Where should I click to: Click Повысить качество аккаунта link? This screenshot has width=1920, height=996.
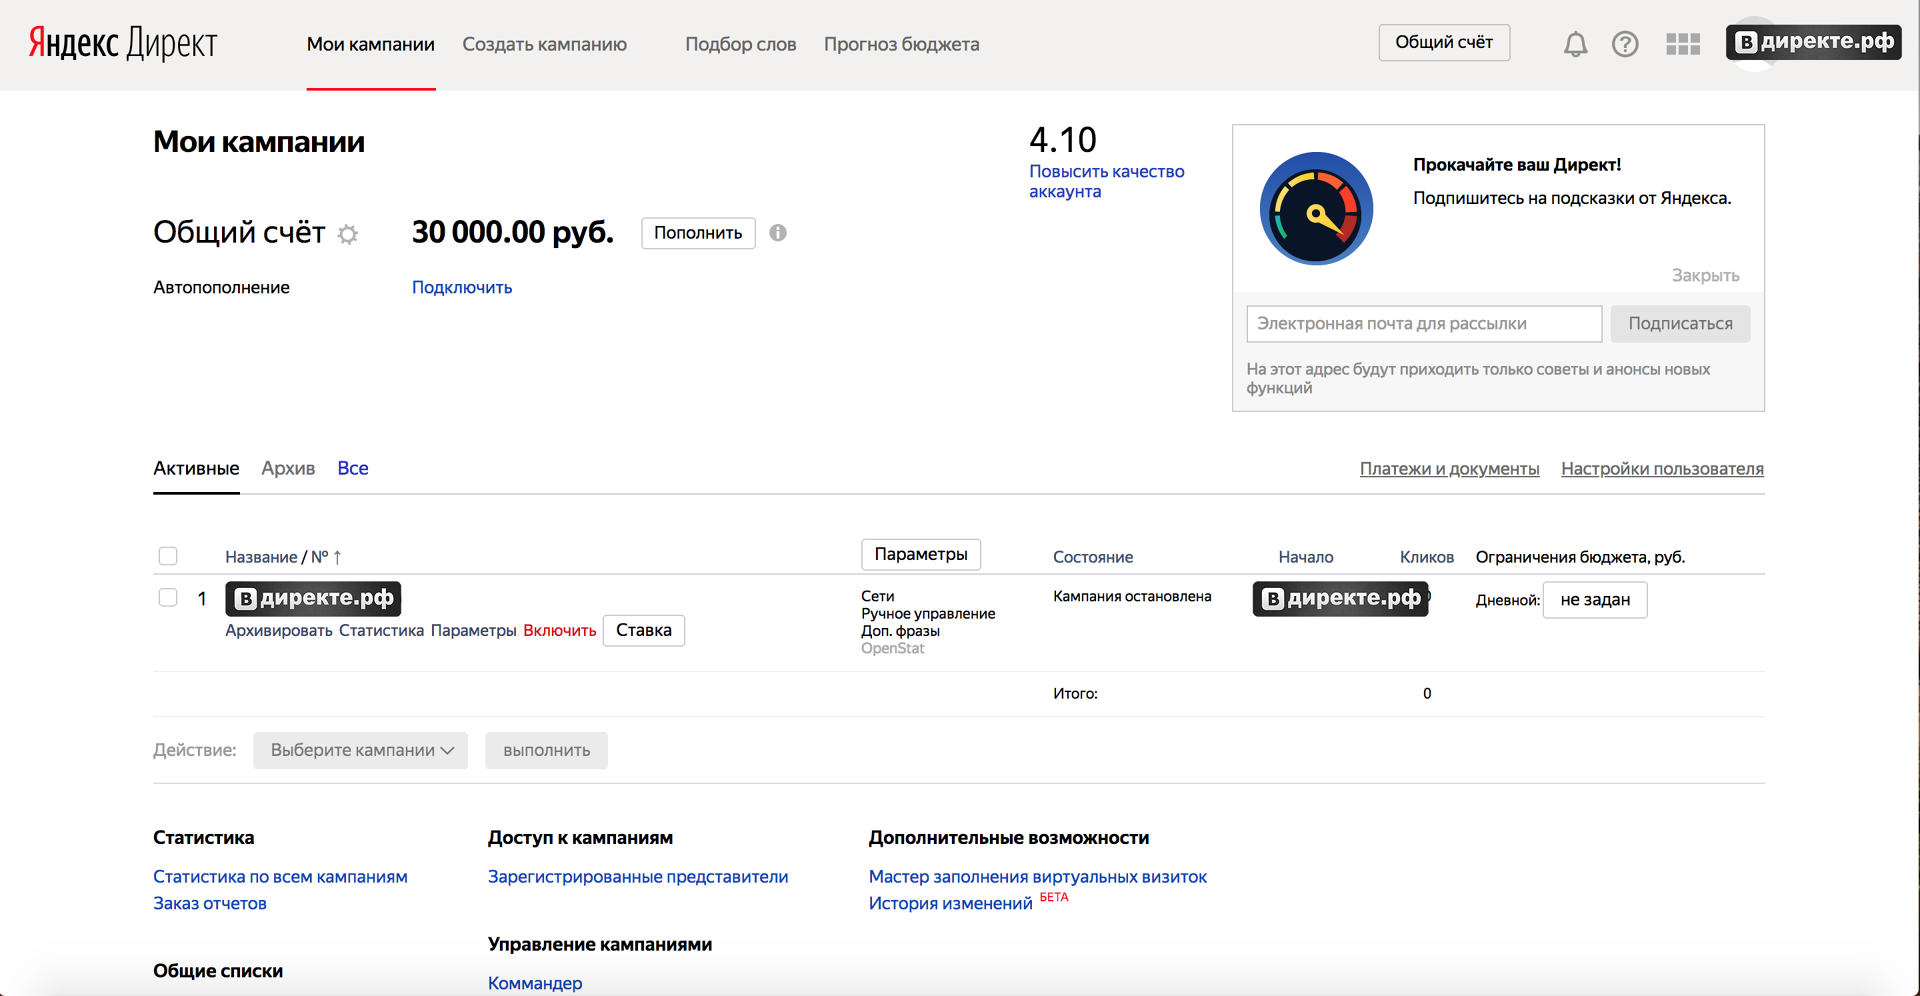coord(1107,181)
